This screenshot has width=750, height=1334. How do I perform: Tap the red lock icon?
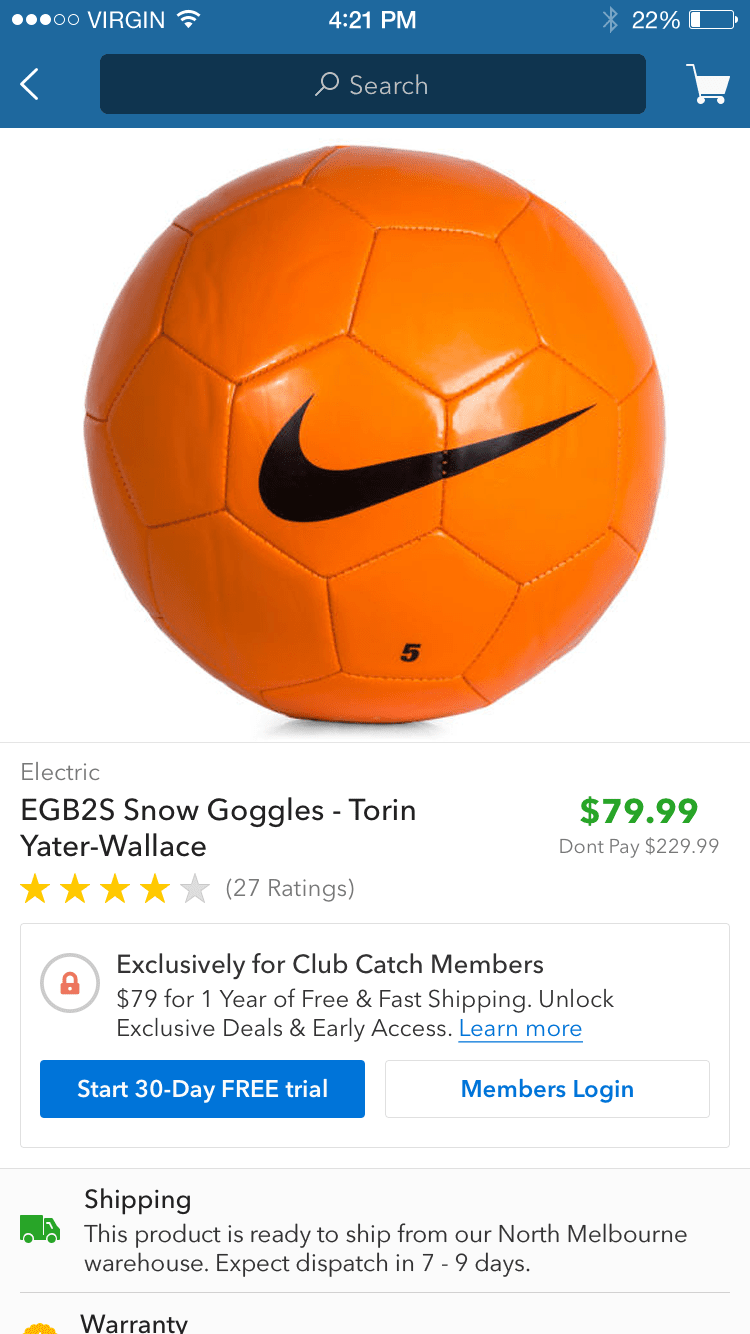70,984
